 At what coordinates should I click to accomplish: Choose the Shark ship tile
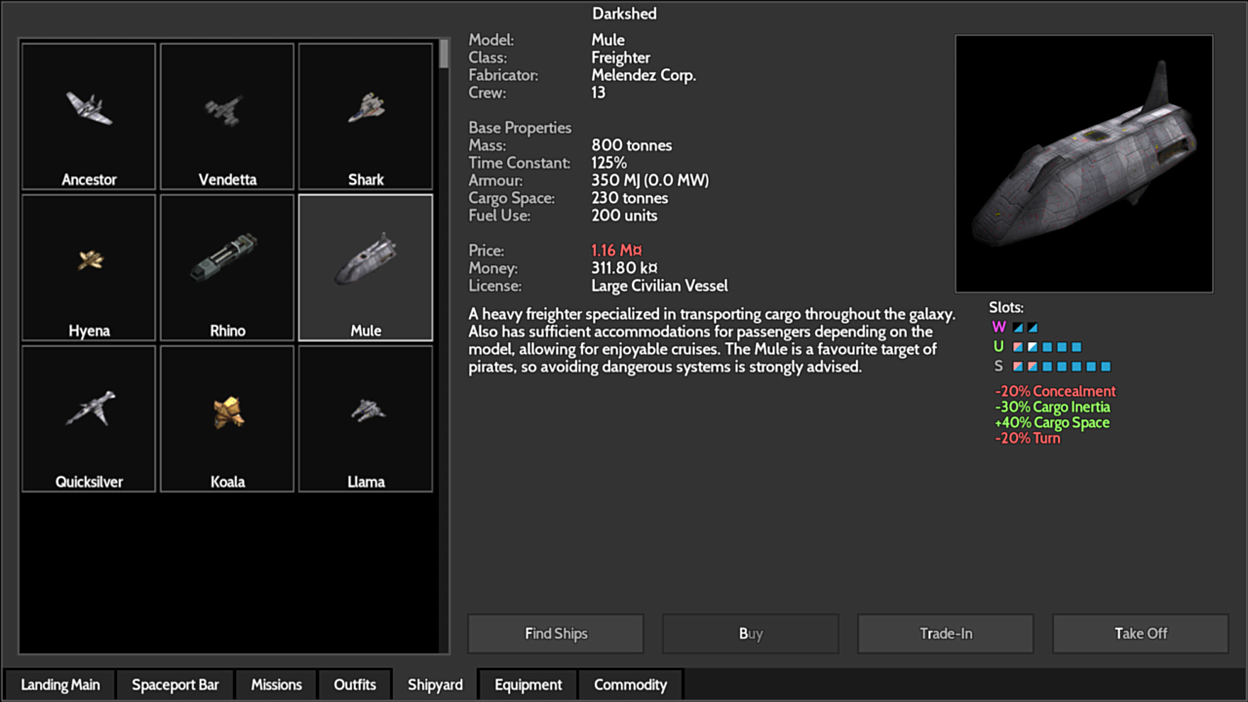coord(366,116)
